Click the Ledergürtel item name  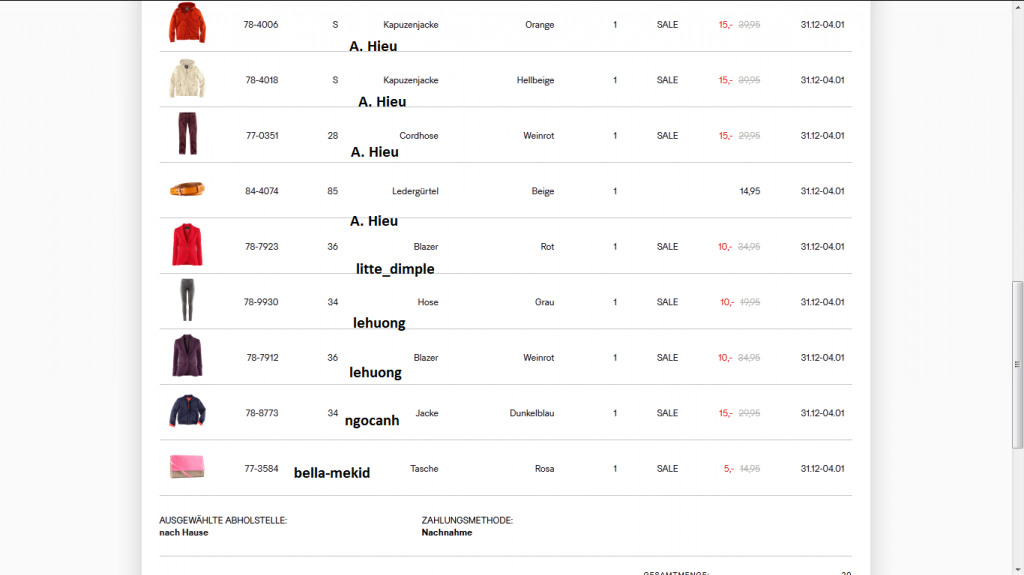(411, 191)
